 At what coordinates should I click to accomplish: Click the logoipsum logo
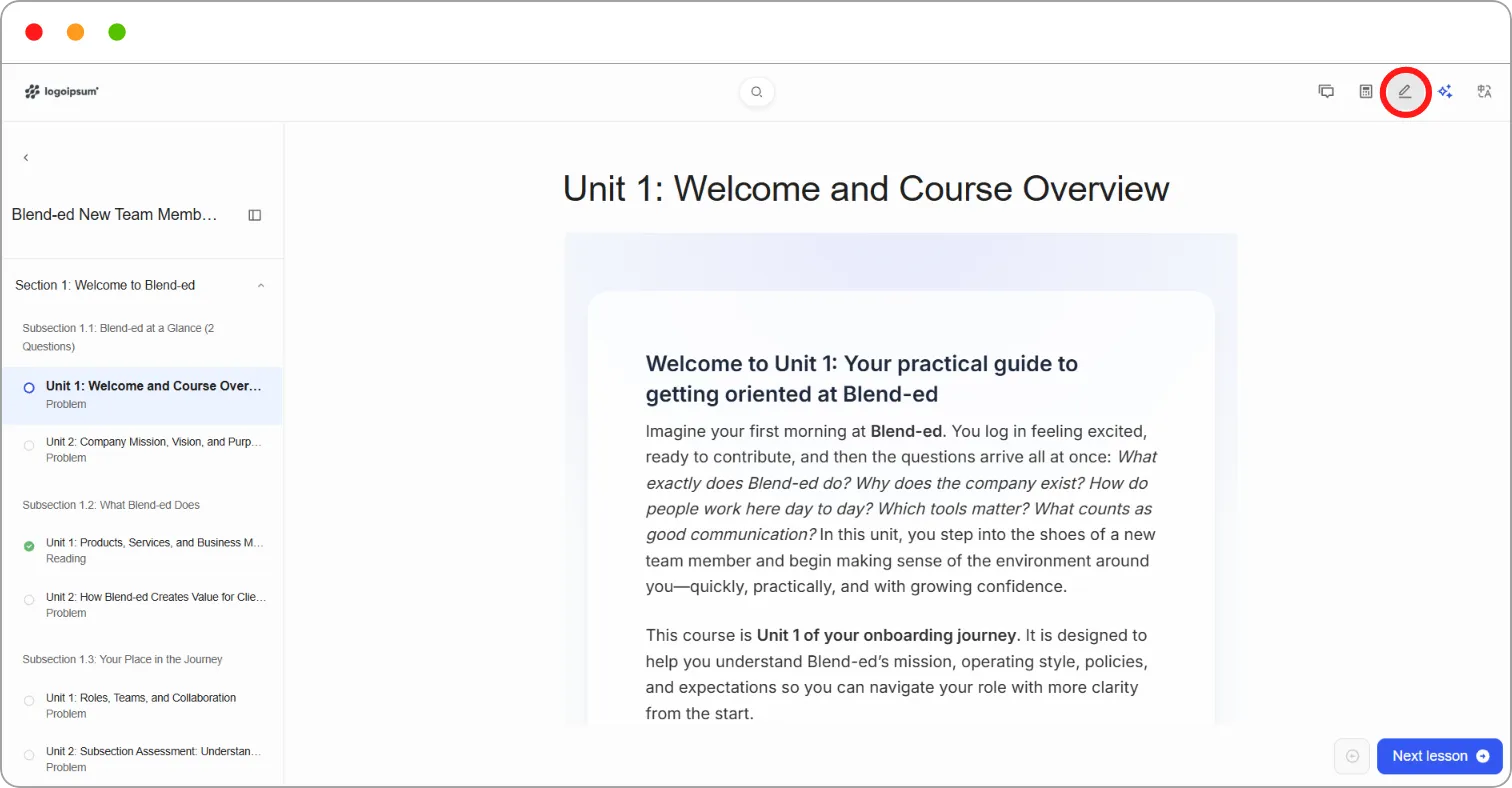pyautogui.click(x=61, y=92)
